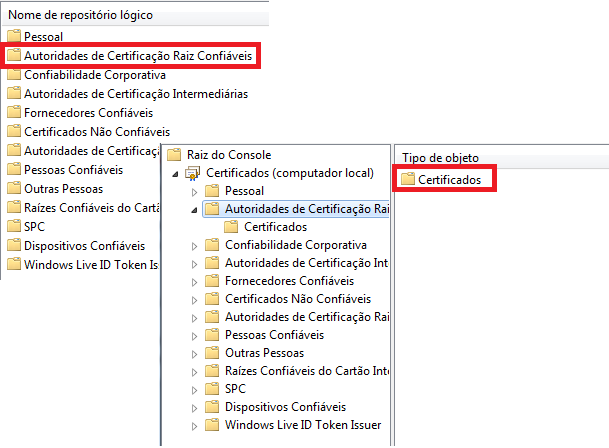This screenshot has height=448, width=609.
Task: Click the Raiz do Console folder icon
Action: point(175,155)
